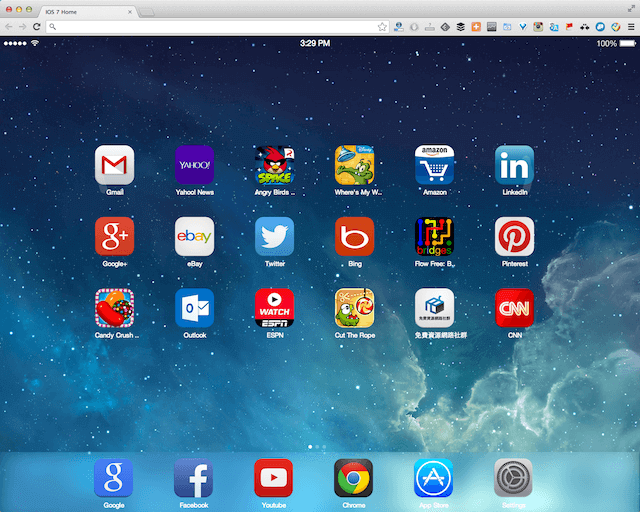Click the browser reload button
The width and height of the screenshot is (640, 512).
click(x=36, y=27)
